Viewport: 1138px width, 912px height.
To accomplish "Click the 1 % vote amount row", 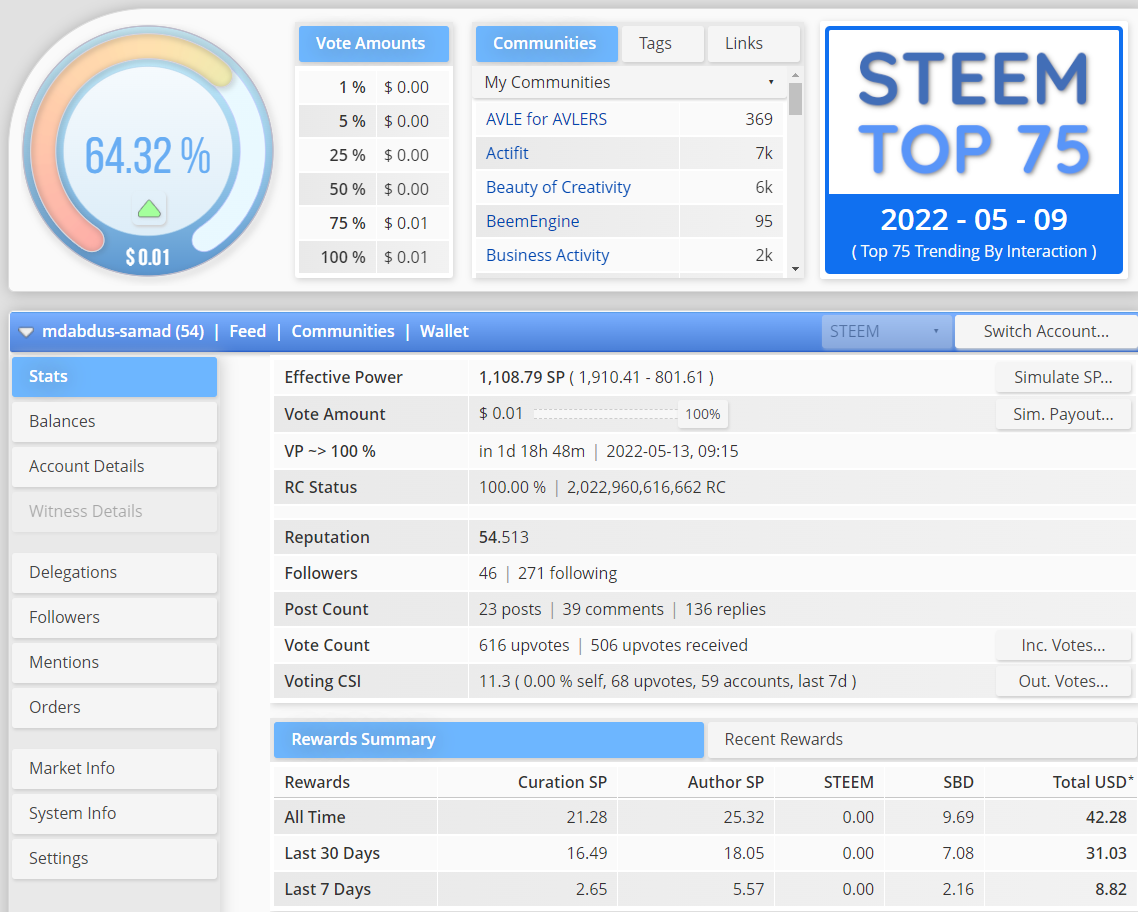I will tap(374, 87).
